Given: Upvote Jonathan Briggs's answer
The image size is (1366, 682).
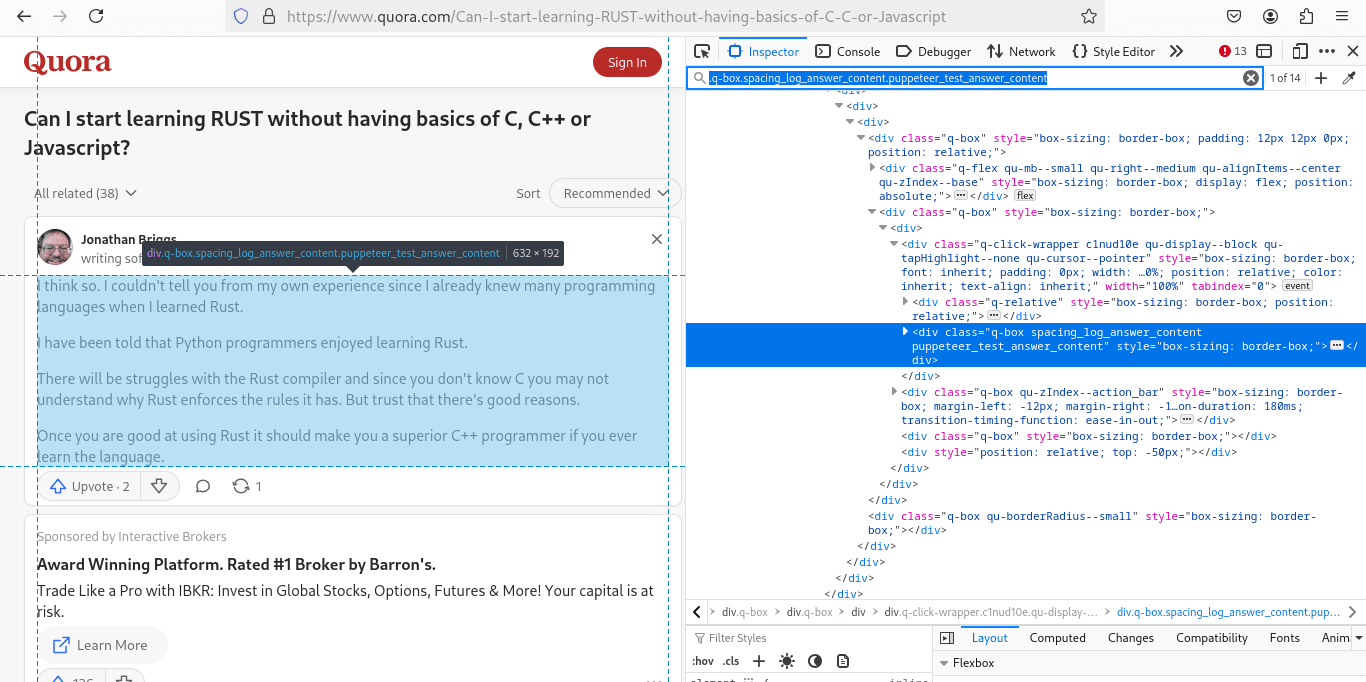Looking at the screenshot, I should click(x=90, y=486).
